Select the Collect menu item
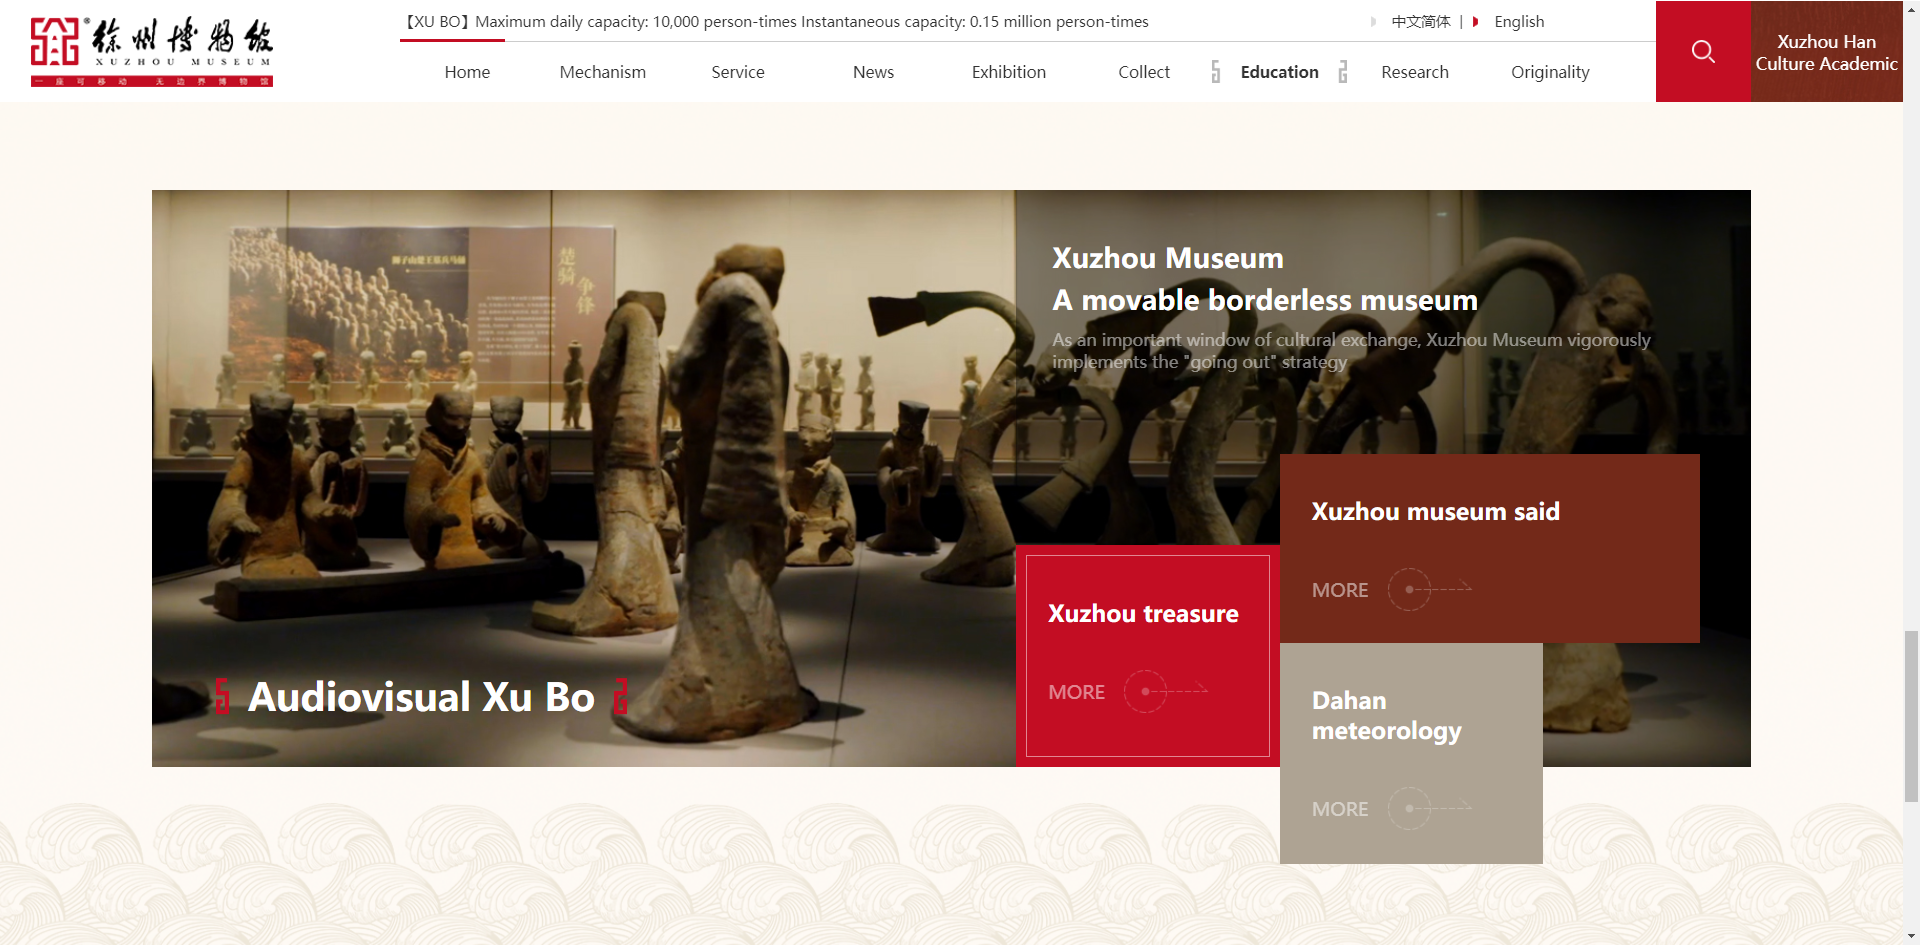 pos(1144,72)
